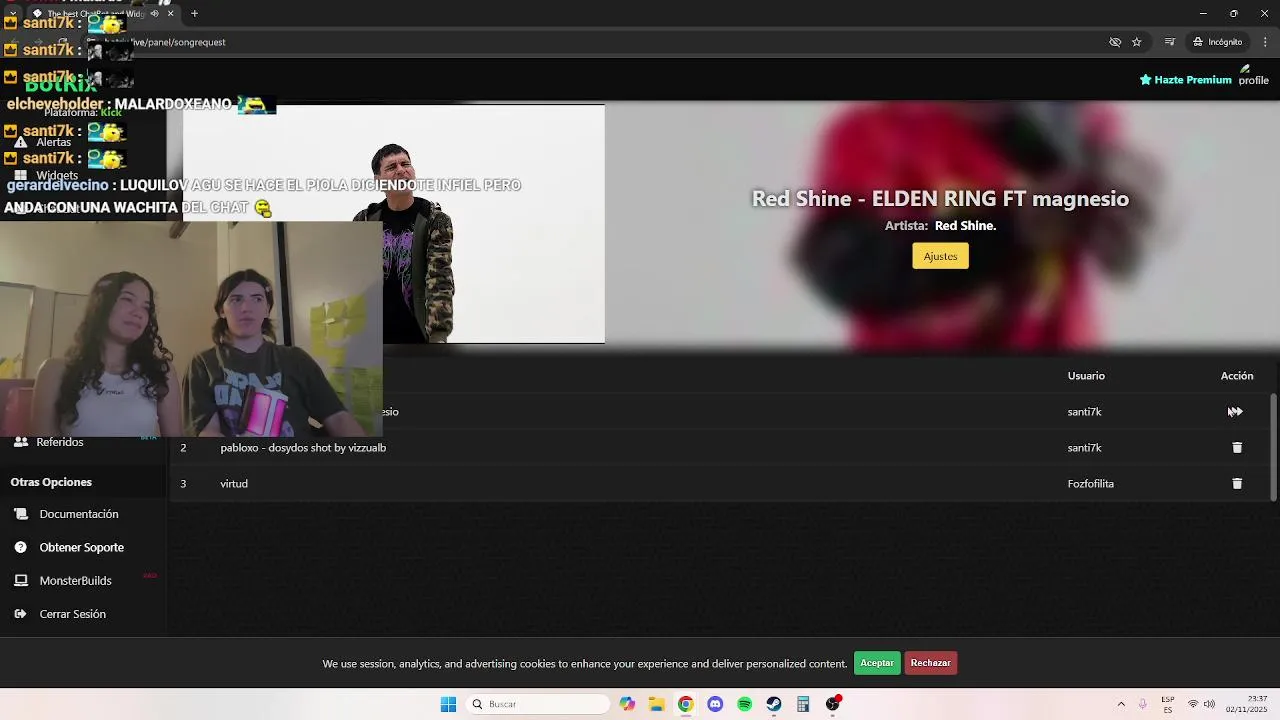Click the Haze Premium star icon
The width and height of the screenshot is (1280, 720).
[1146, 80]
